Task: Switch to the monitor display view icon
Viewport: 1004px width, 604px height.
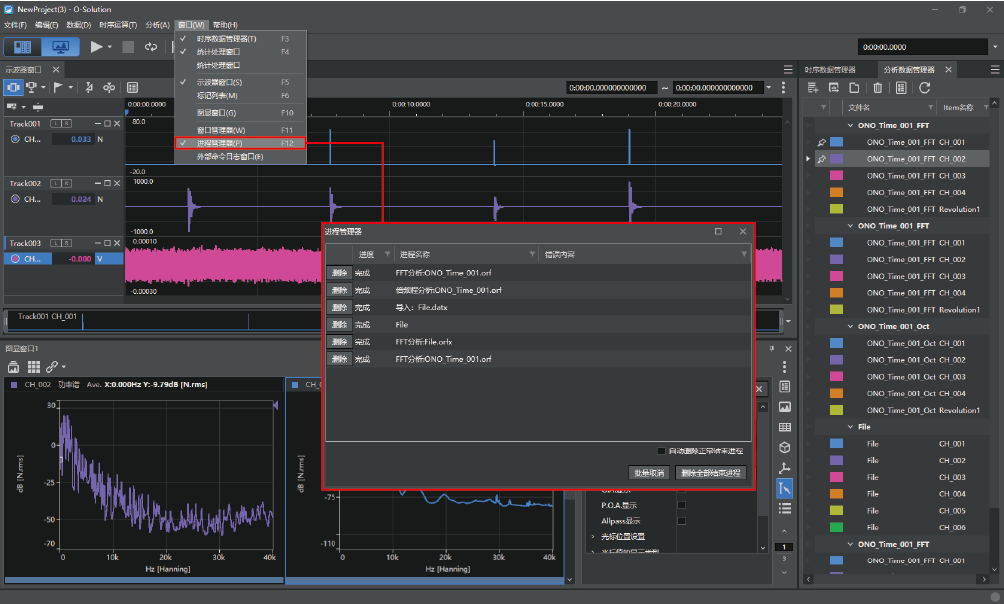Action: pyautogui.click(x=61, y=47)
